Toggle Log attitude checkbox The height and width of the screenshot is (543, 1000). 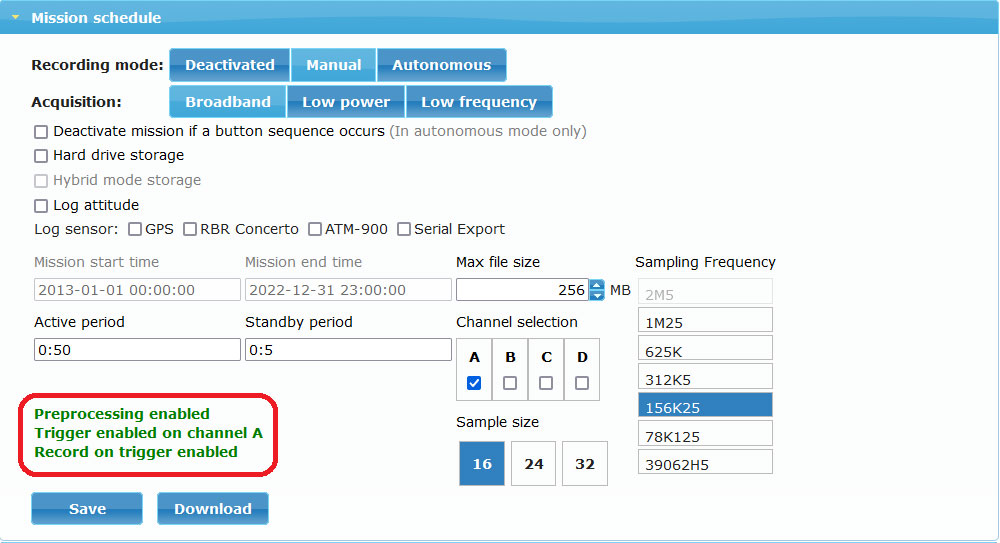[41, 206]
